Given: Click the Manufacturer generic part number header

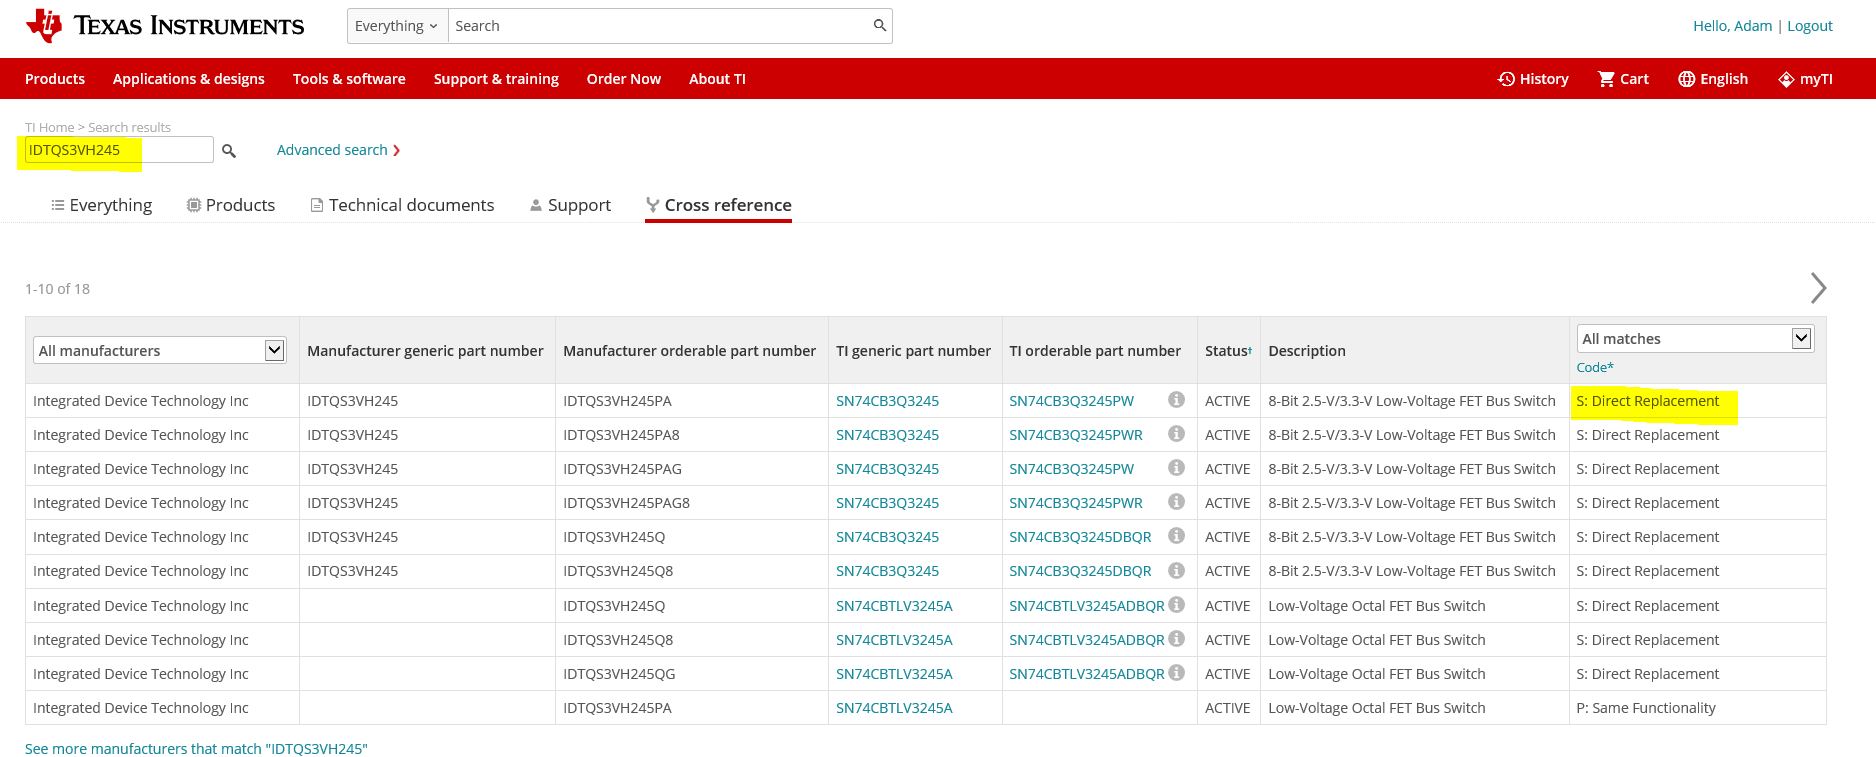Looking at the screenshot, I should tap(425, 351).
